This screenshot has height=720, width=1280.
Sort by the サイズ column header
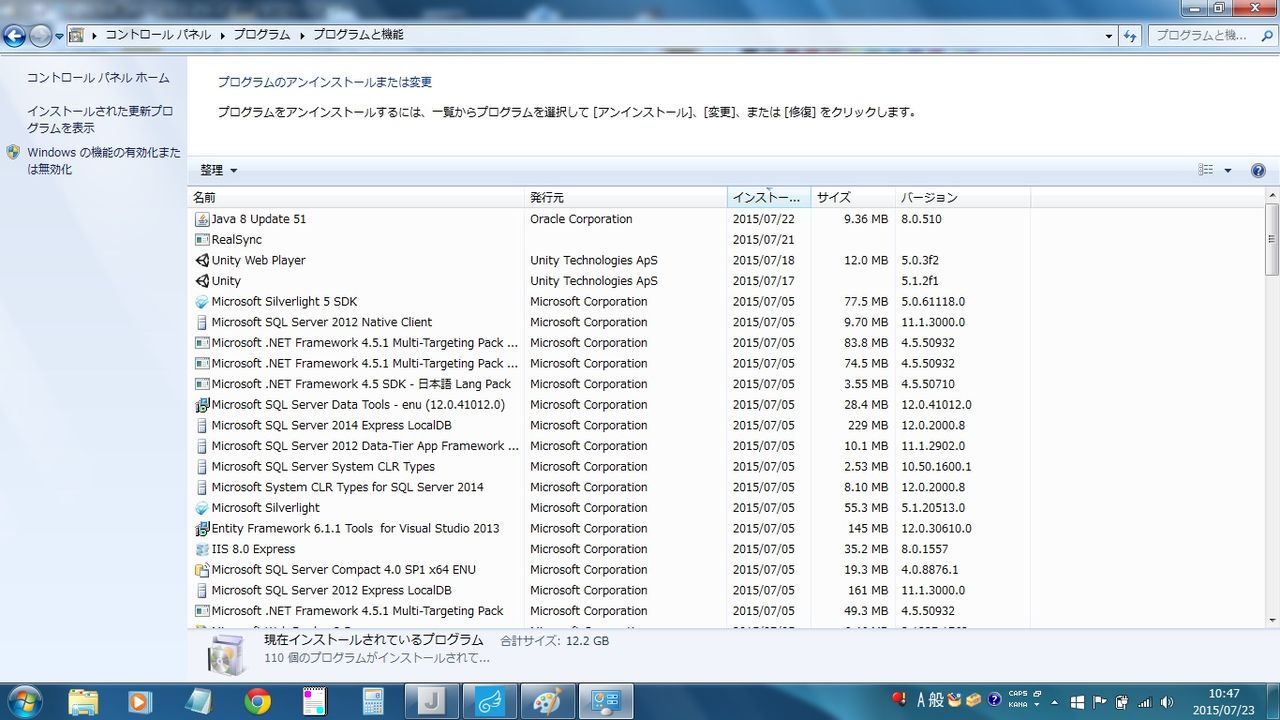853,198
